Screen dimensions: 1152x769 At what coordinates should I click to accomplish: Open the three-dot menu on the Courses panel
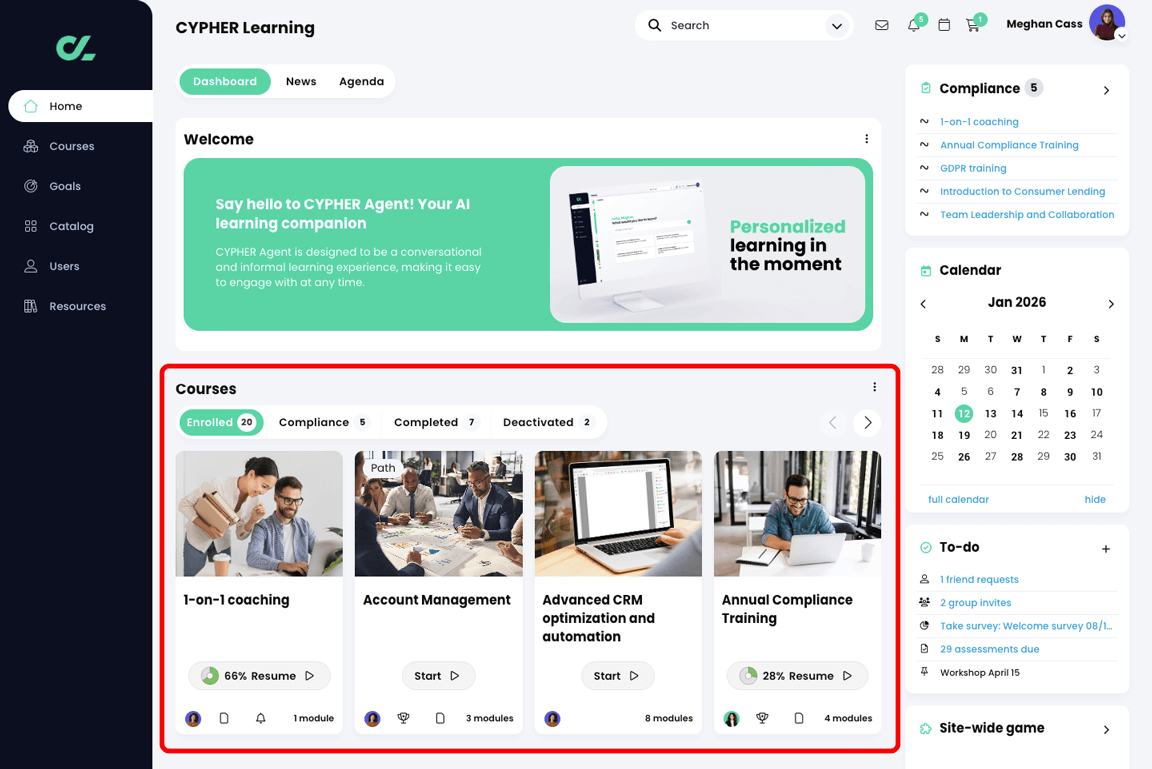pyautogui.click(x=875, y=385)
